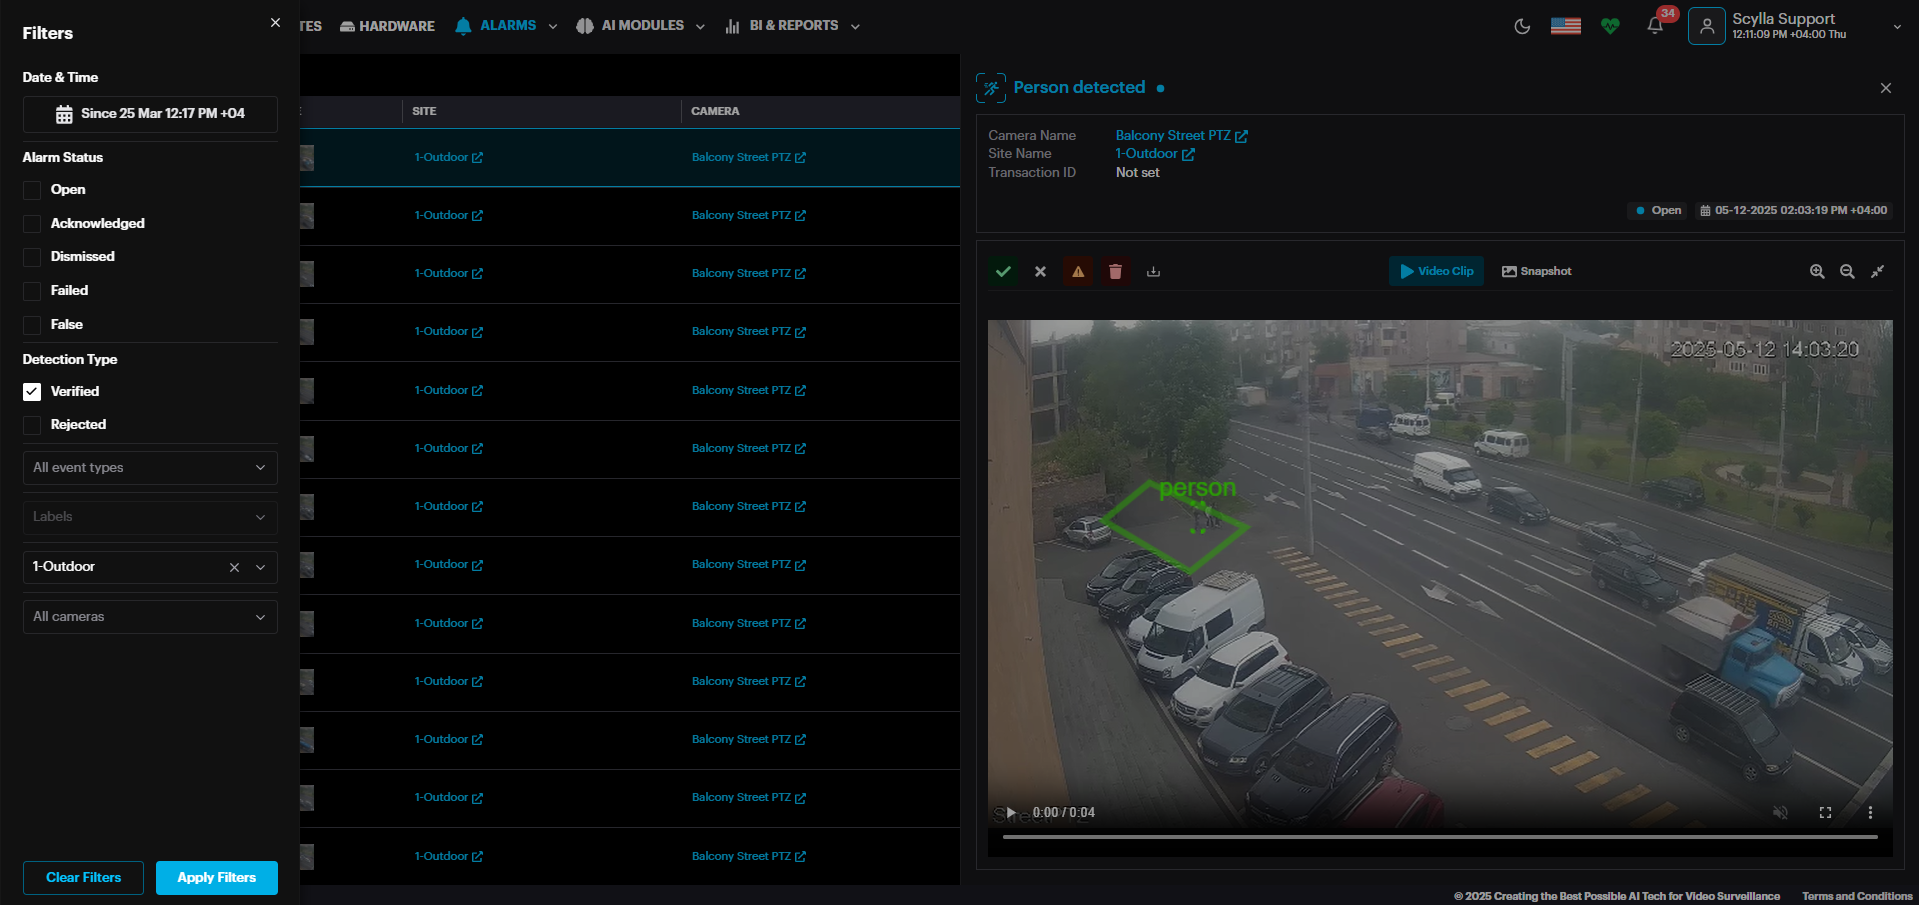Open the BI & Reports menu
The image size is (1919, 905).
793,26
